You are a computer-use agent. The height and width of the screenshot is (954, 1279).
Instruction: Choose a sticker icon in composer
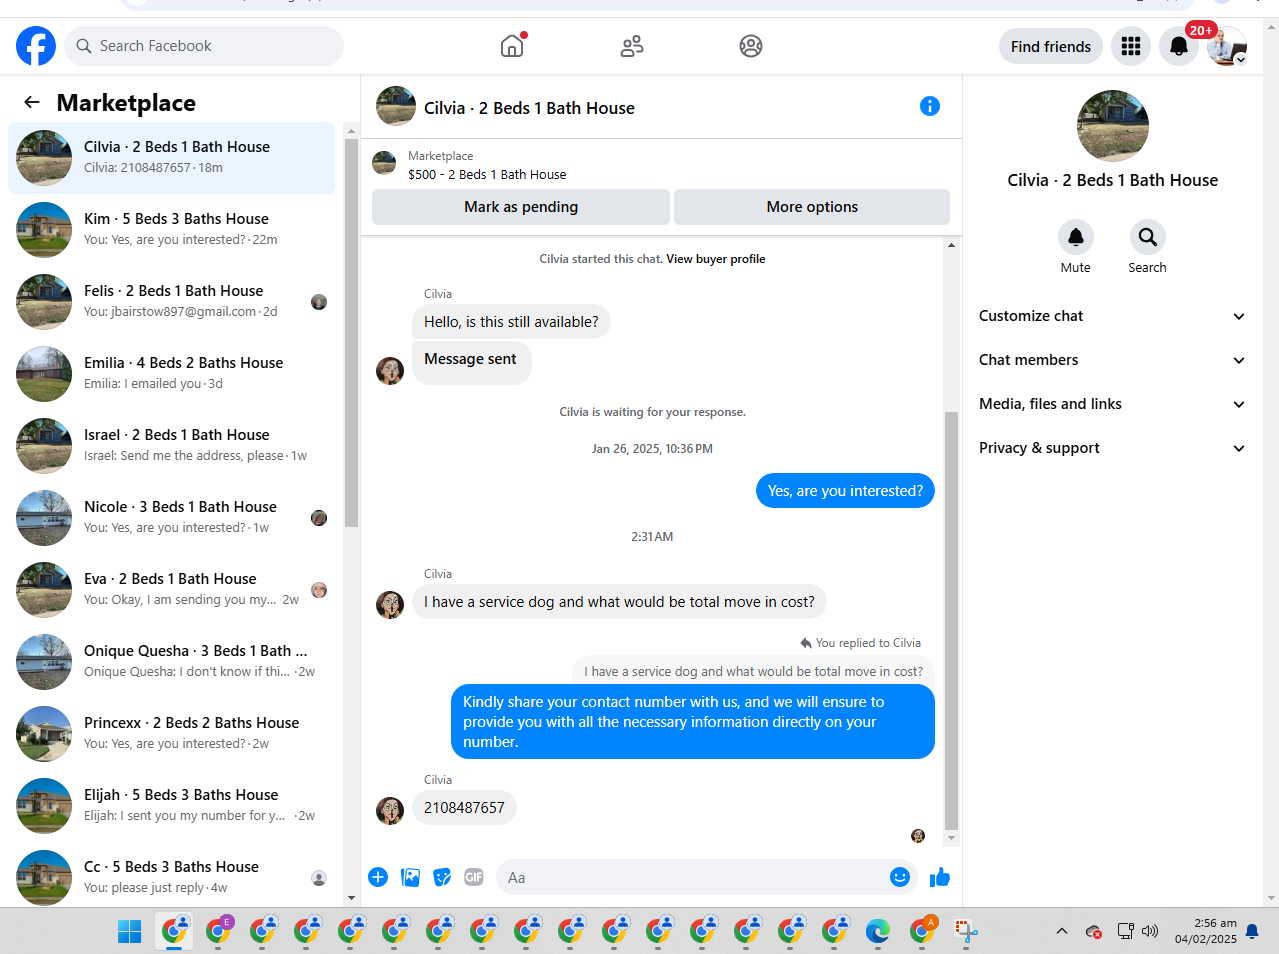pos(442,877)
